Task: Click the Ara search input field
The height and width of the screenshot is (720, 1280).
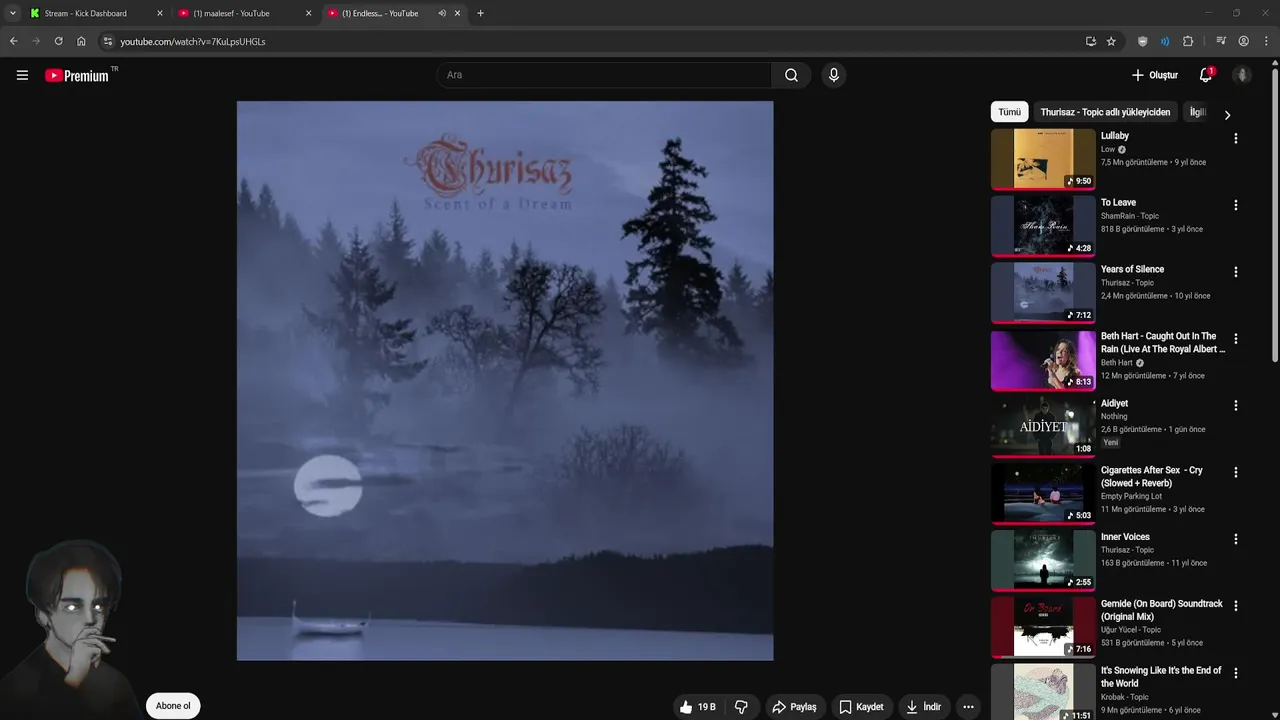Action: (x=604, y=75)
